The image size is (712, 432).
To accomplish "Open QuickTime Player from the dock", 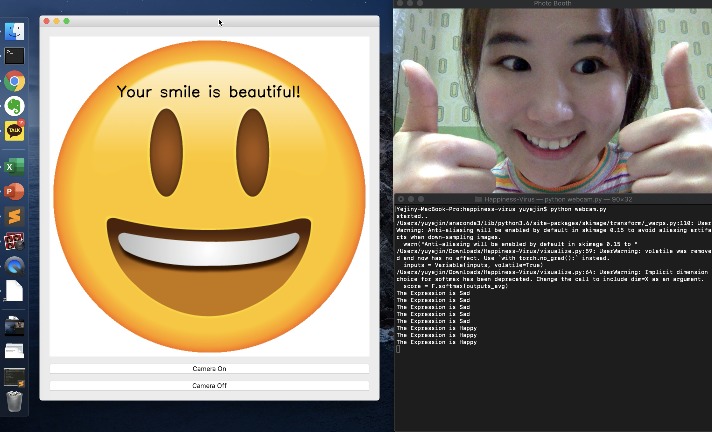I will pyautogui.click(x=15, y=266).
